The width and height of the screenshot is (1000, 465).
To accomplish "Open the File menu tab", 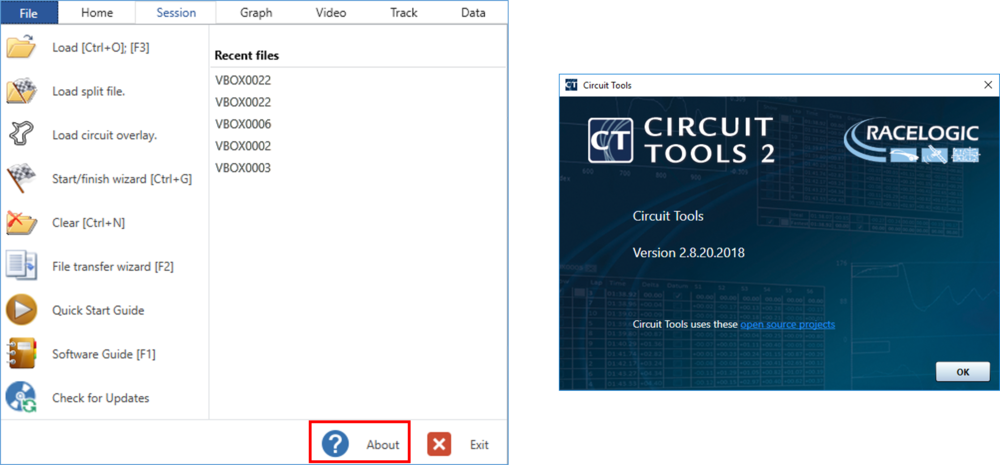I will click(29, 13).
